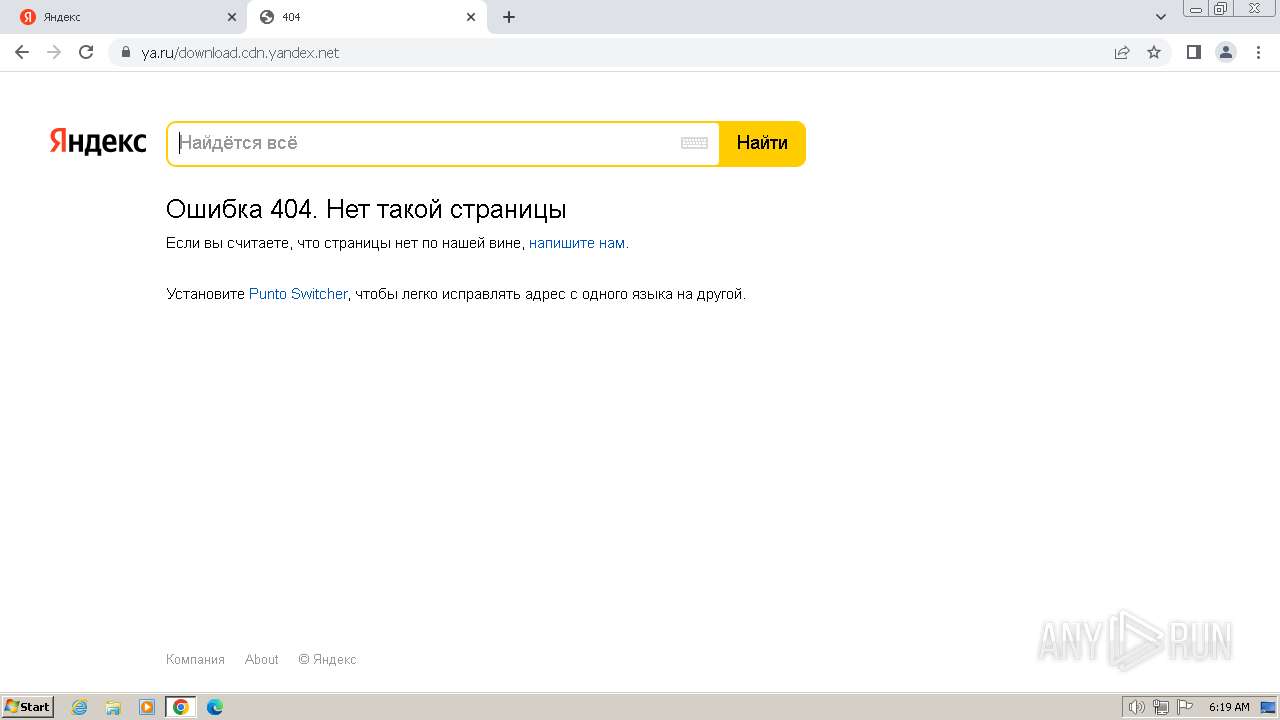Image resolution: width=1280 pixels, height=720 pixels.
Task: Close the Яндекс tab
Action: (232, 17)
